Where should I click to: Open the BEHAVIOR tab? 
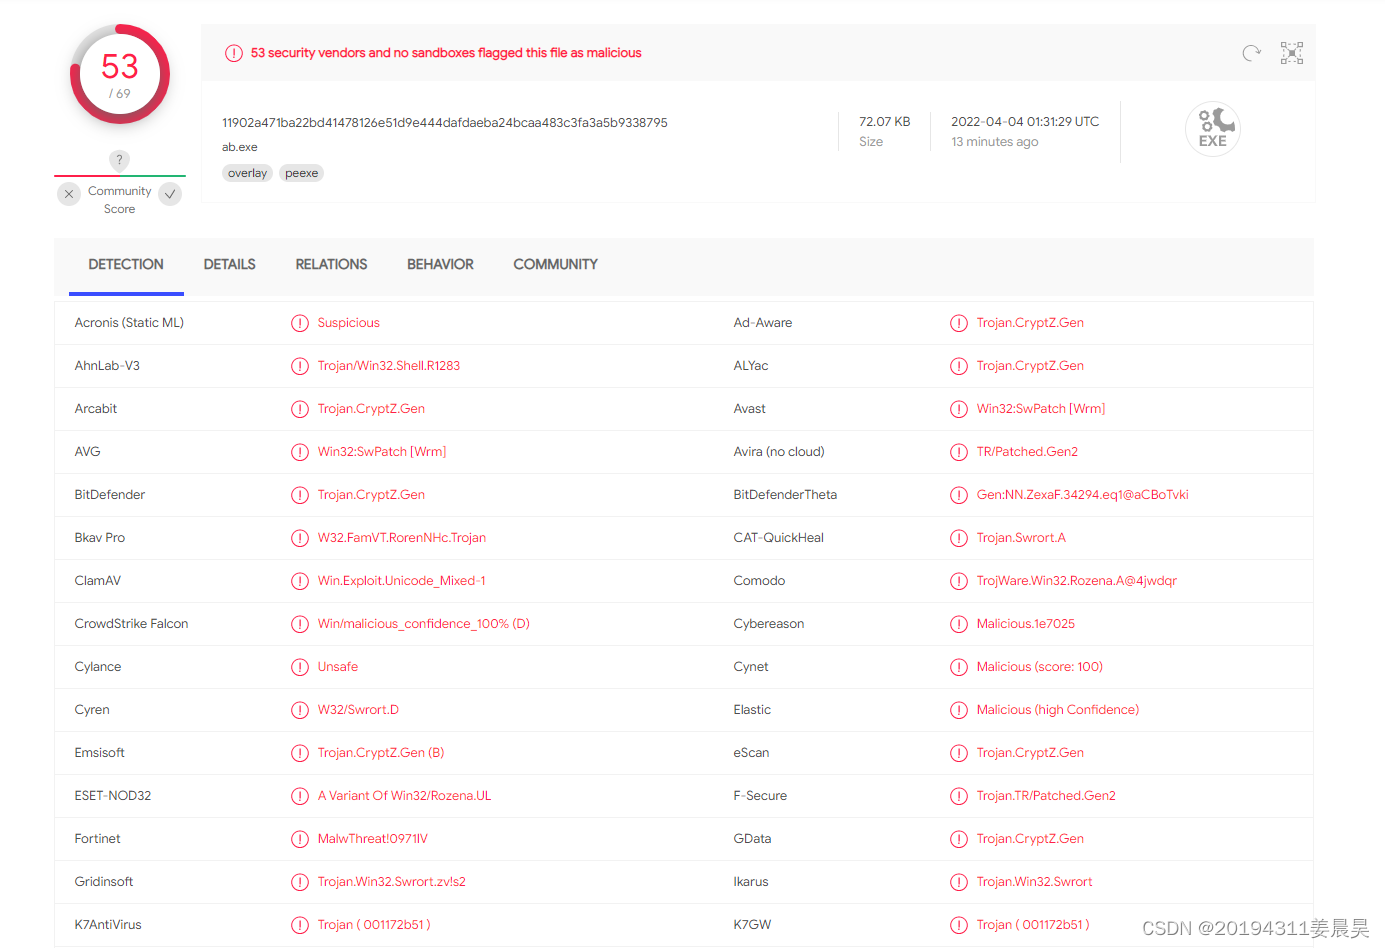pyautogui.click(x=441, y=265)
